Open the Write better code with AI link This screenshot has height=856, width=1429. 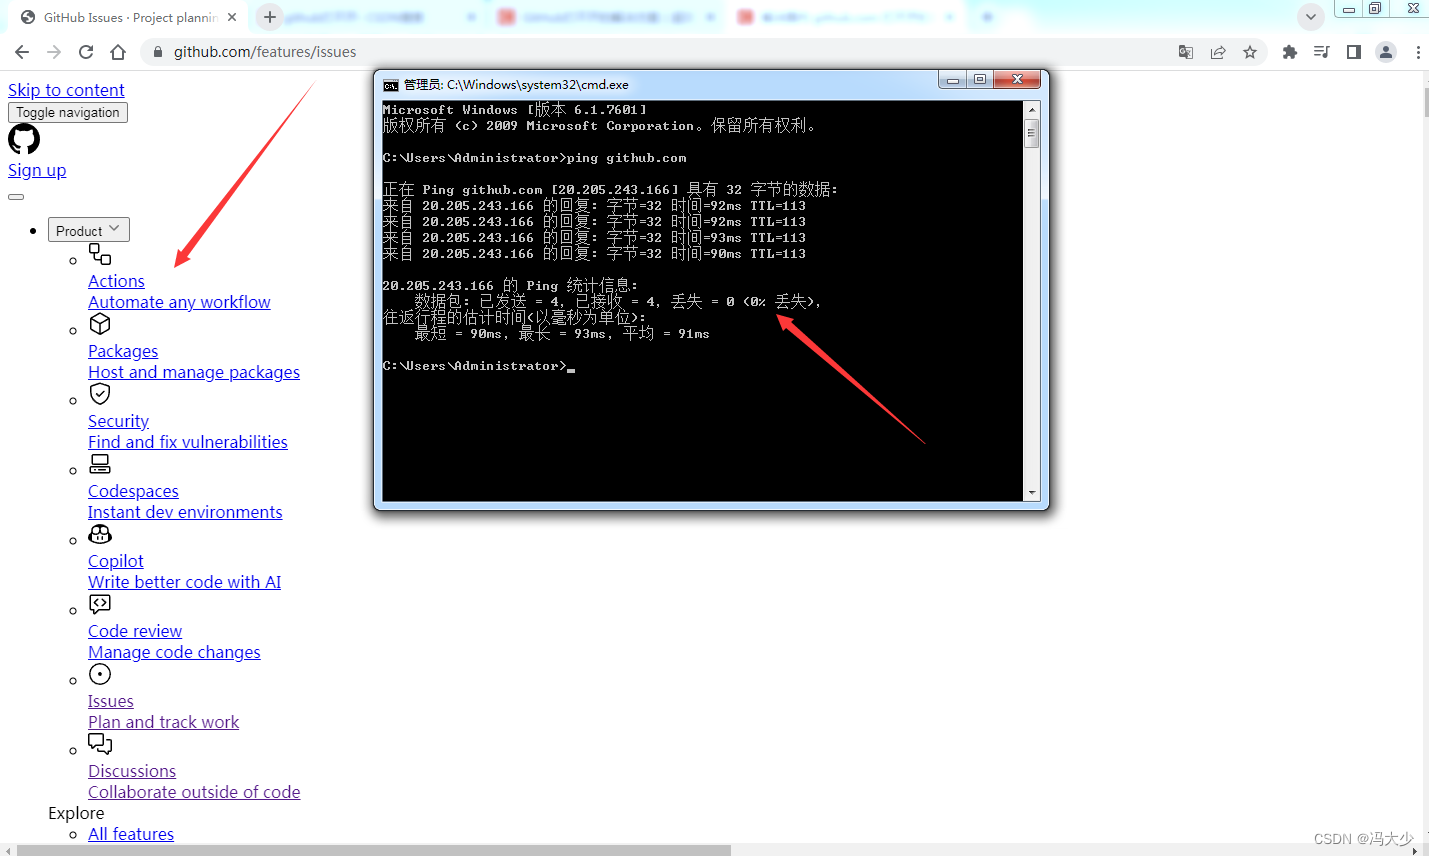(x=185, y=582)
